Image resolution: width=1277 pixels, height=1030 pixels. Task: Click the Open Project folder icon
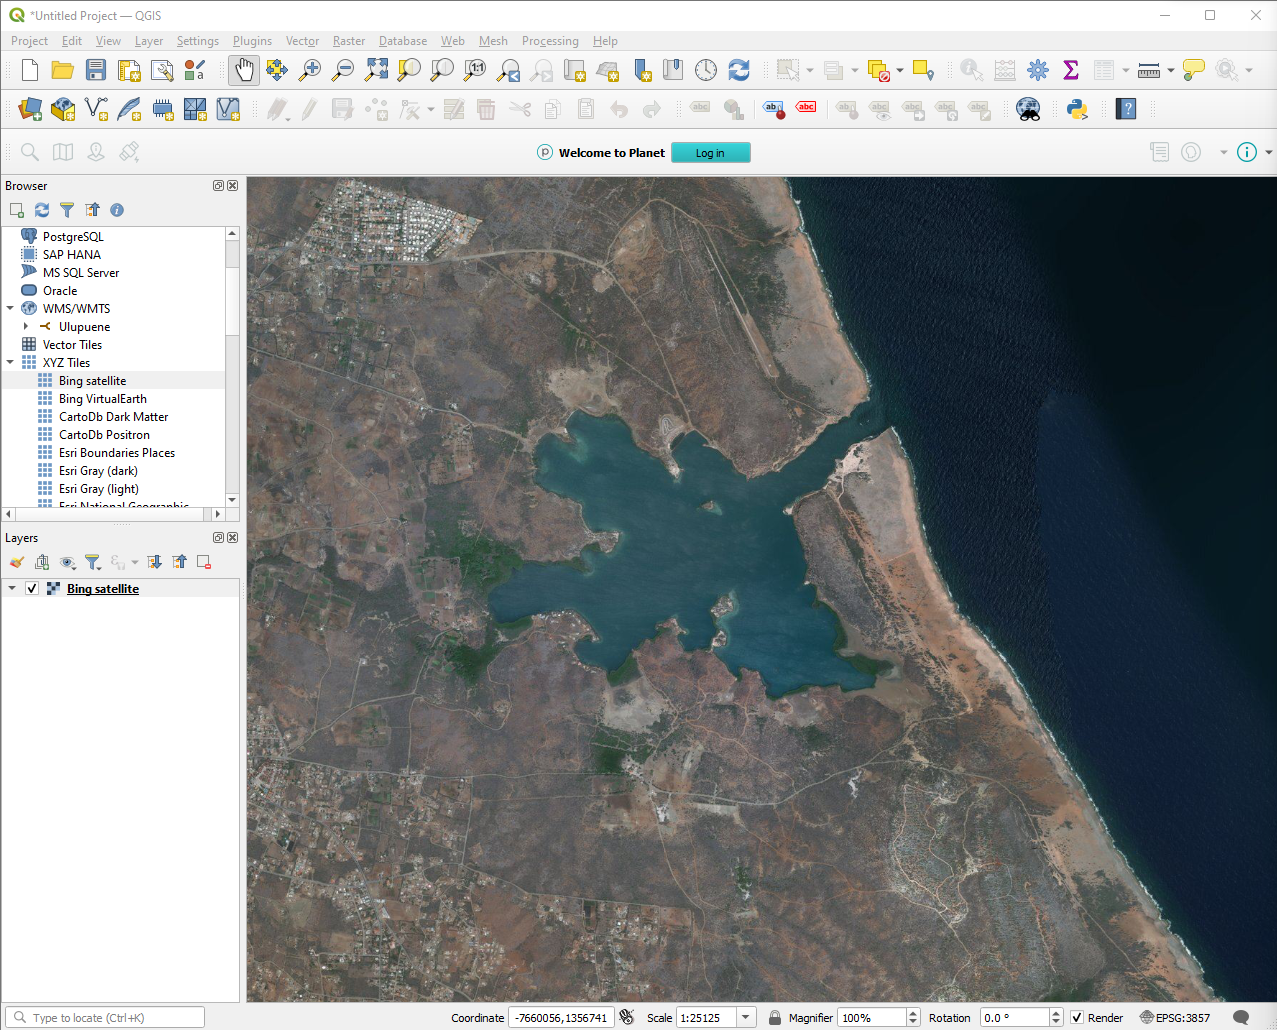click(63, 70)
